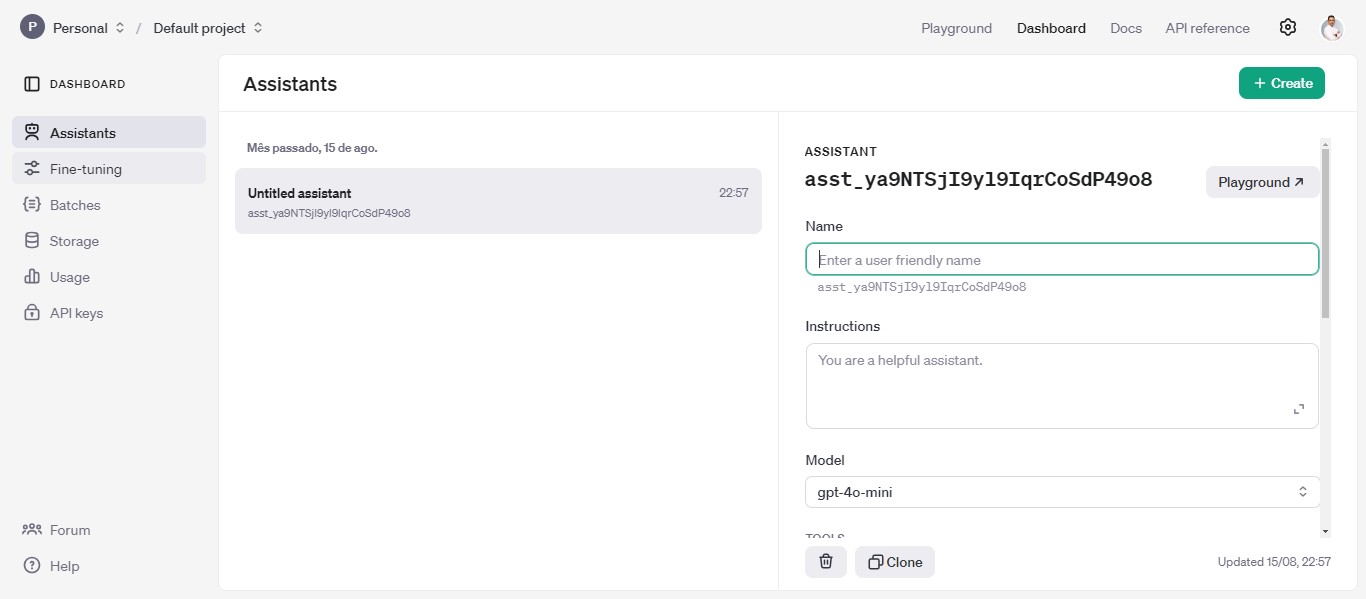1366x599 pixels.
Task: Open Usage in the sidebar
Action: pos(109,277)
